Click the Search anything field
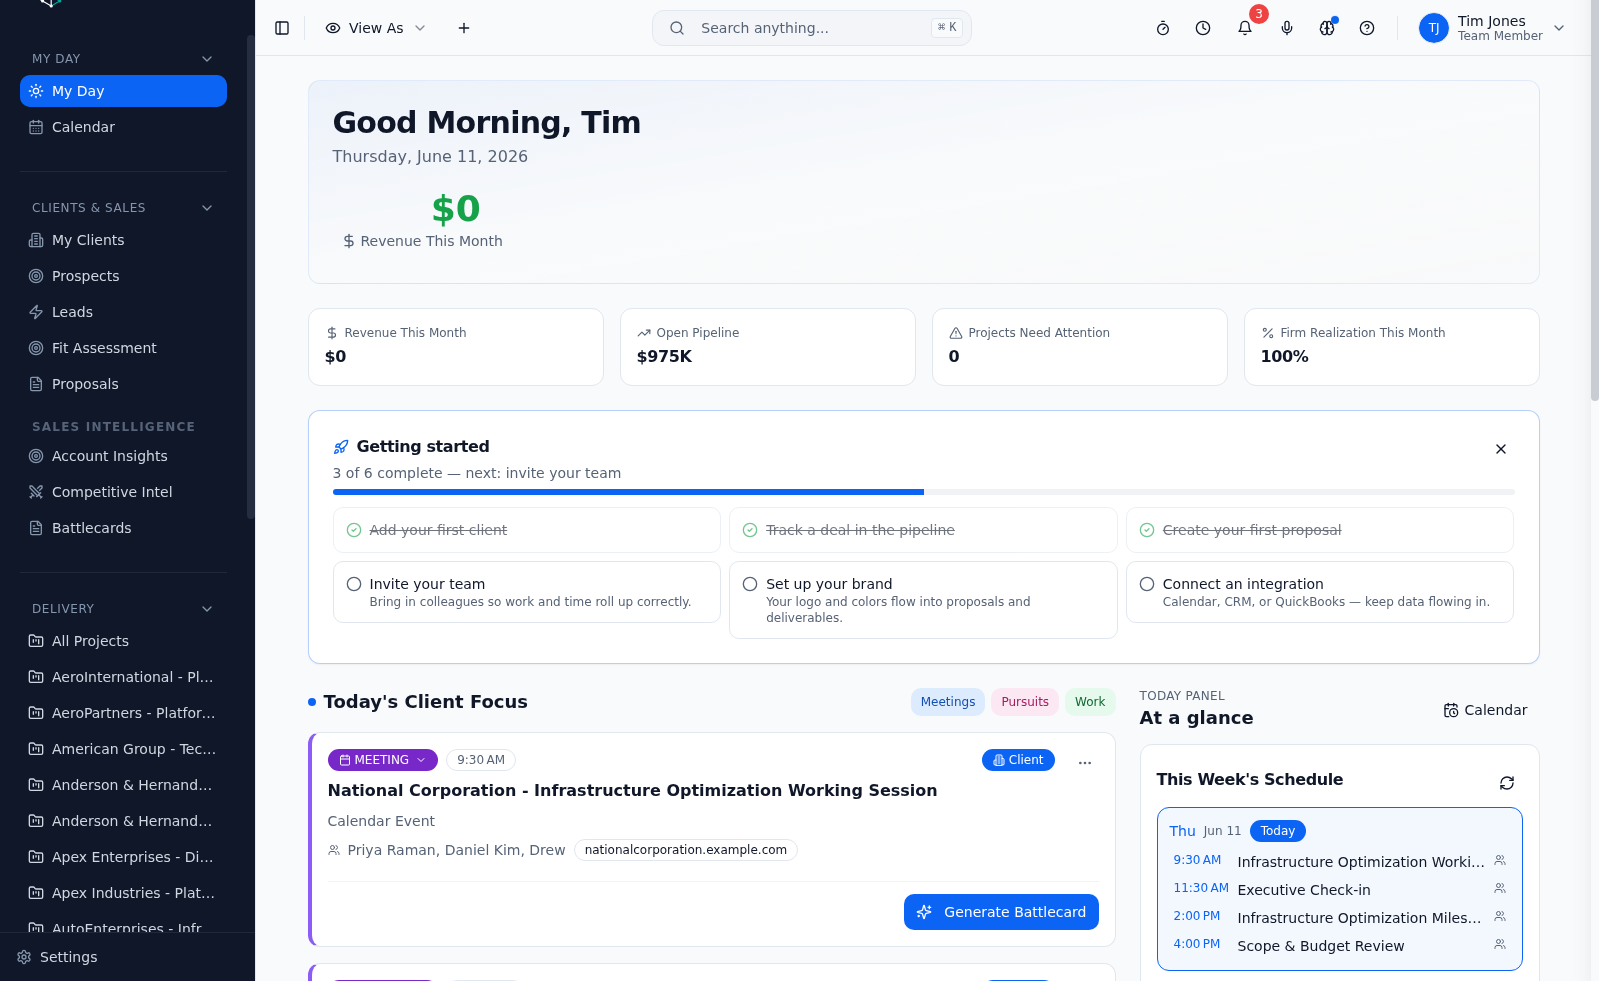 [x=811, y=28]
